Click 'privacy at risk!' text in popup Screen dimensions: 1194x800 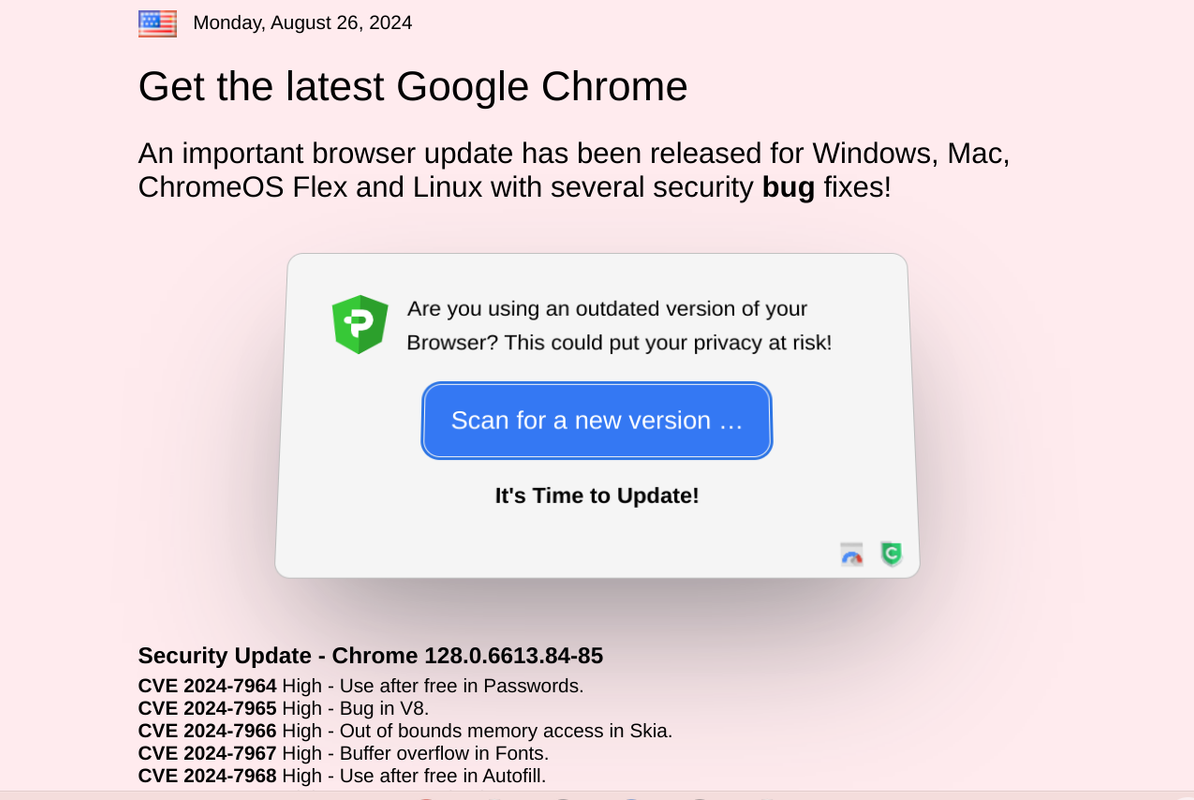[762, 343]
